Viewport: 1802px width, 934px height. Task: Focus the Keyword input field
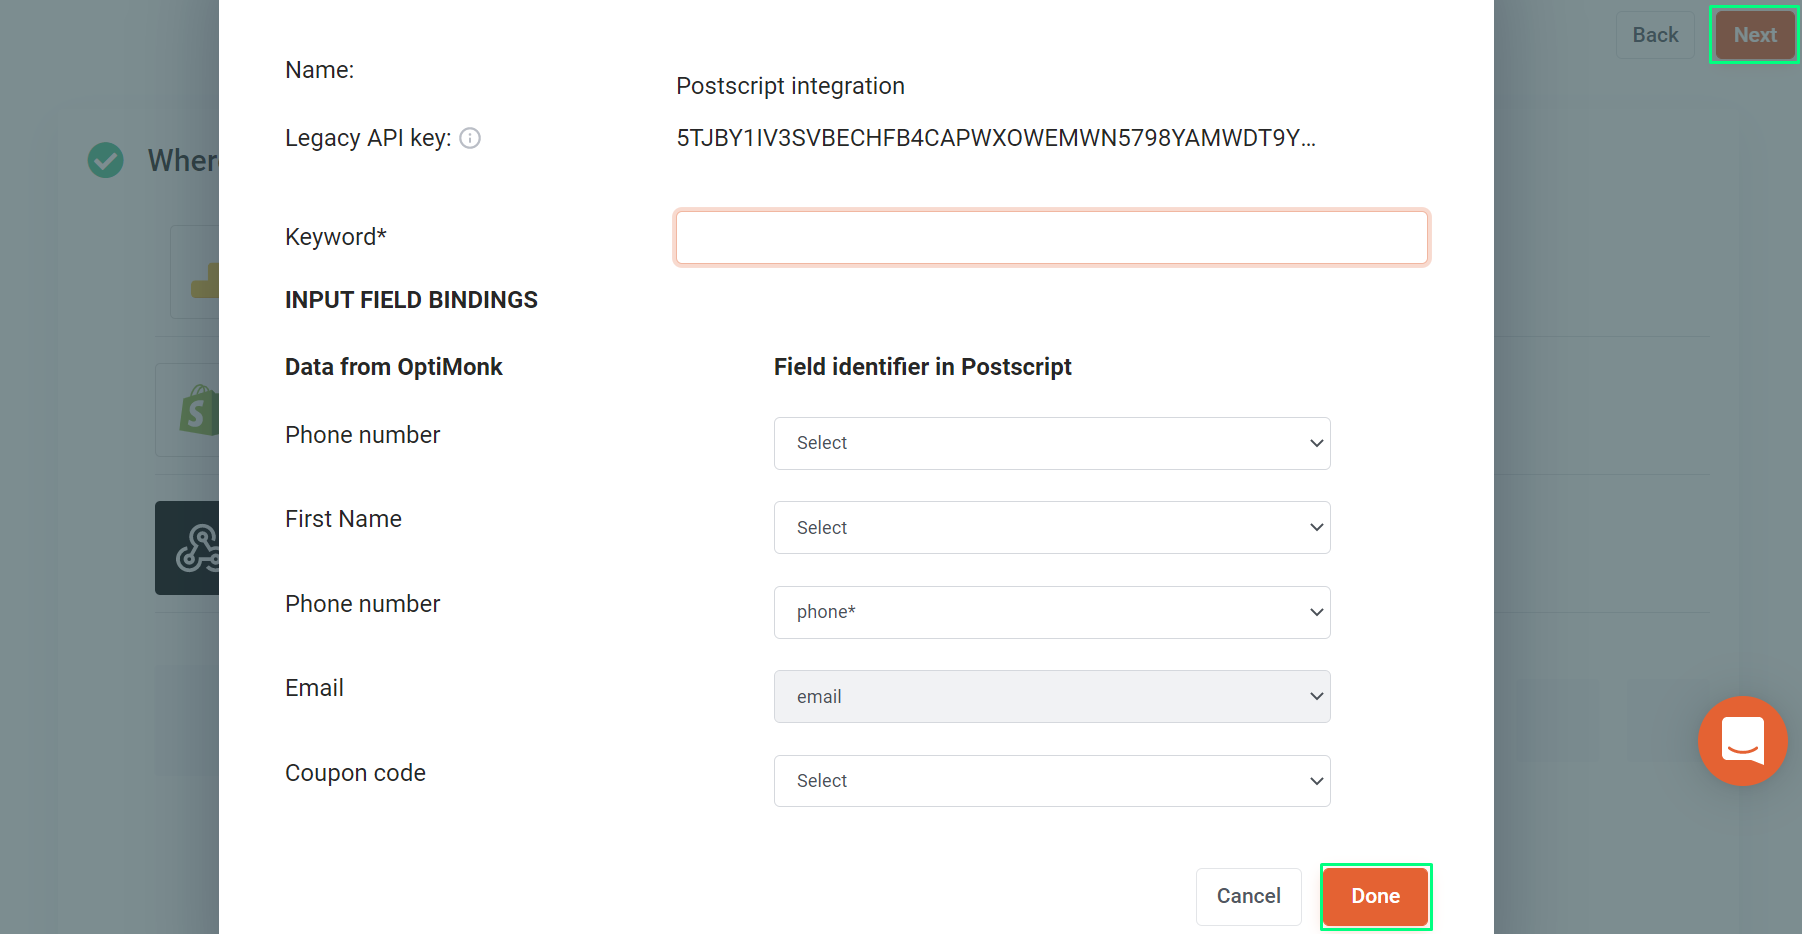pos(1052,237)
